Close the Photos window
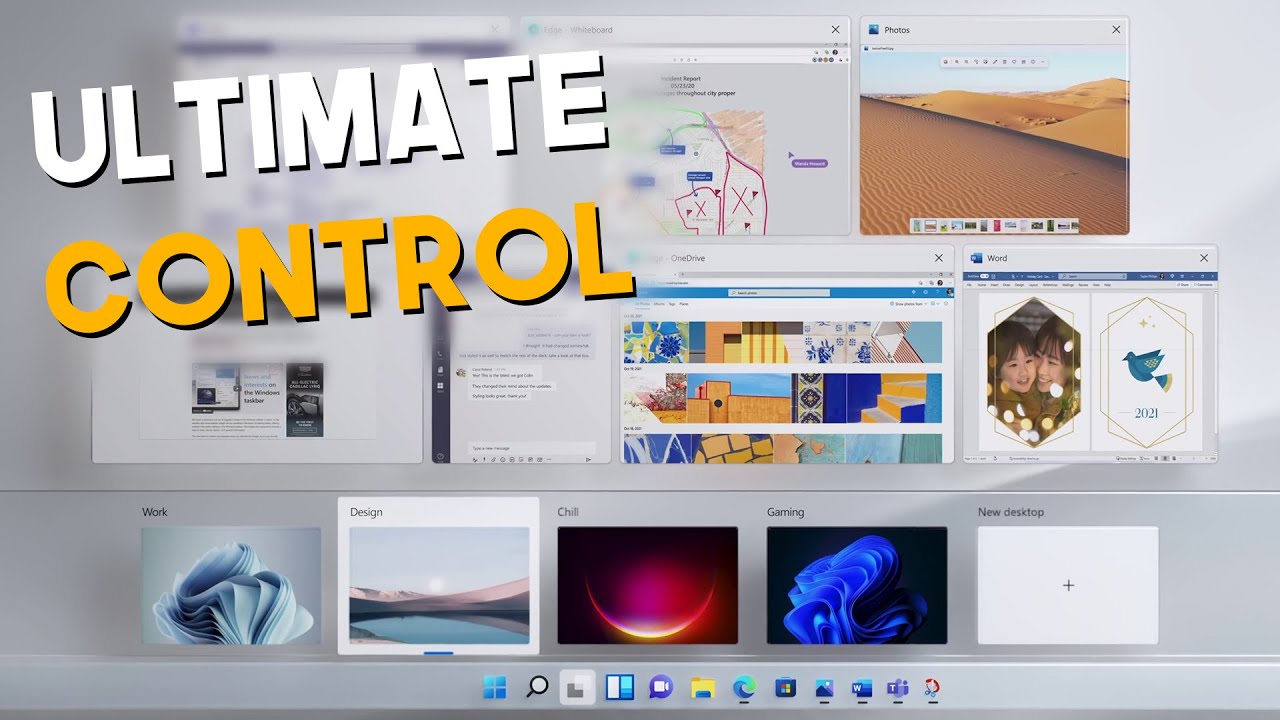 coord(1116,30)
